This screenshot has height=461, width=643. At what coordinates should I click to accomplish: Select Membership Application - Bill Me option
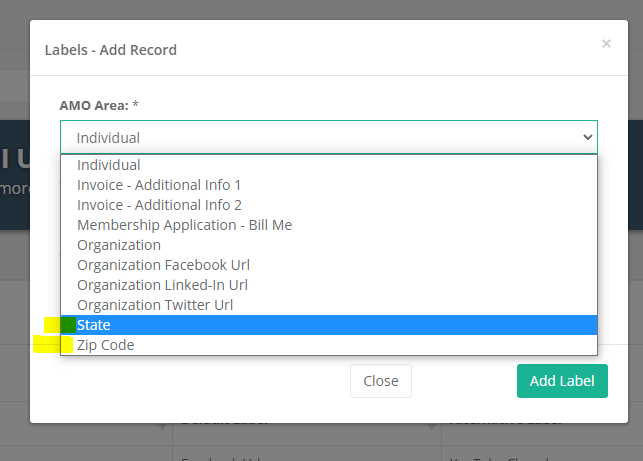(x=184, y=225)
